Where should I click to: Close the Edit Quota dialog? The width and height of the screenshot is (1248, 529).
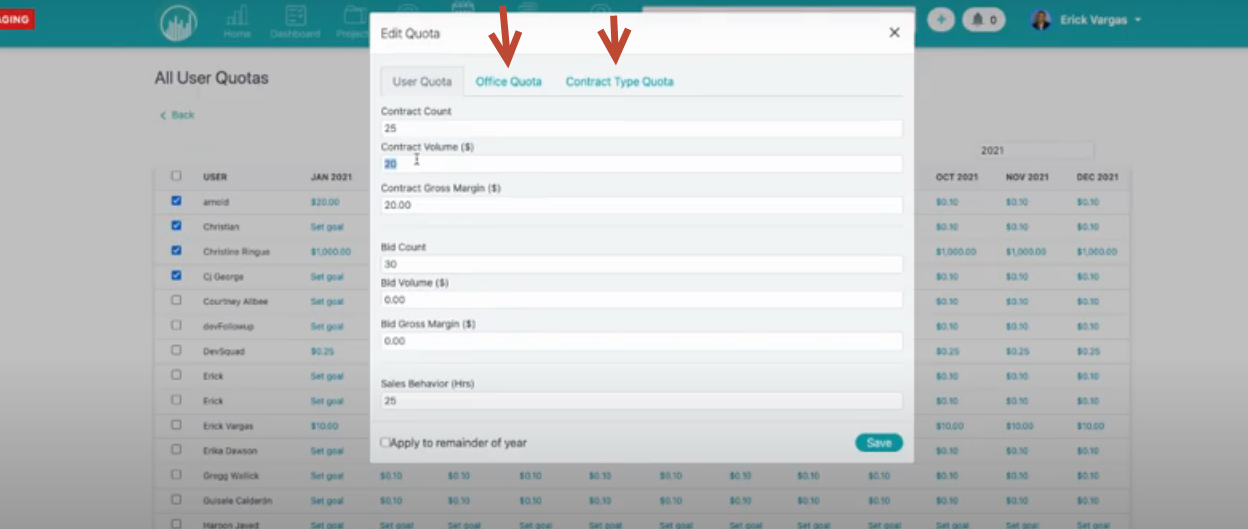894,33
